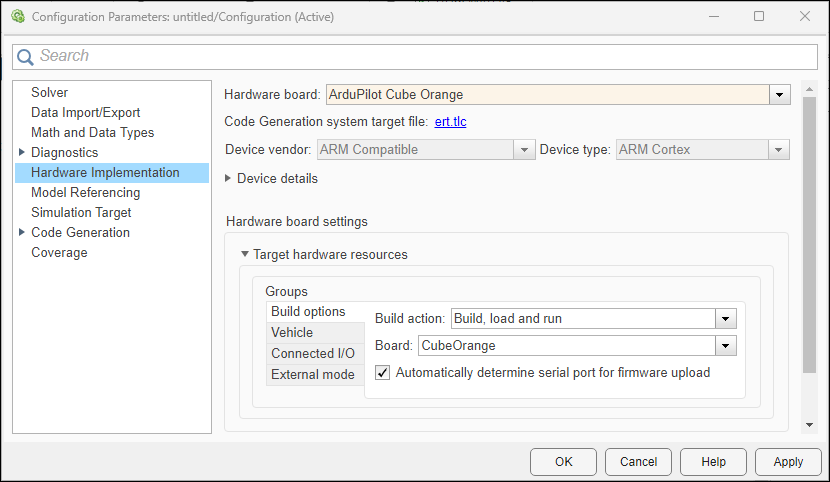
Task: Collapse Target hardware resources section
Action: [244, 255]
